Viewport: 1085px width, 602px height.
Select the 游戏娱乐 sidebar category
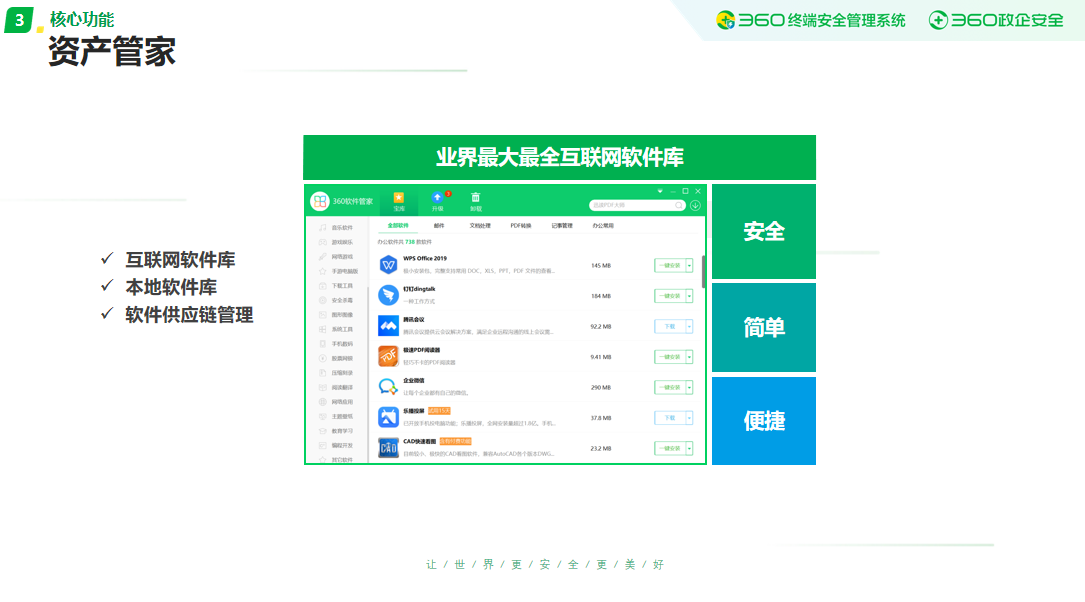(337, 242)
